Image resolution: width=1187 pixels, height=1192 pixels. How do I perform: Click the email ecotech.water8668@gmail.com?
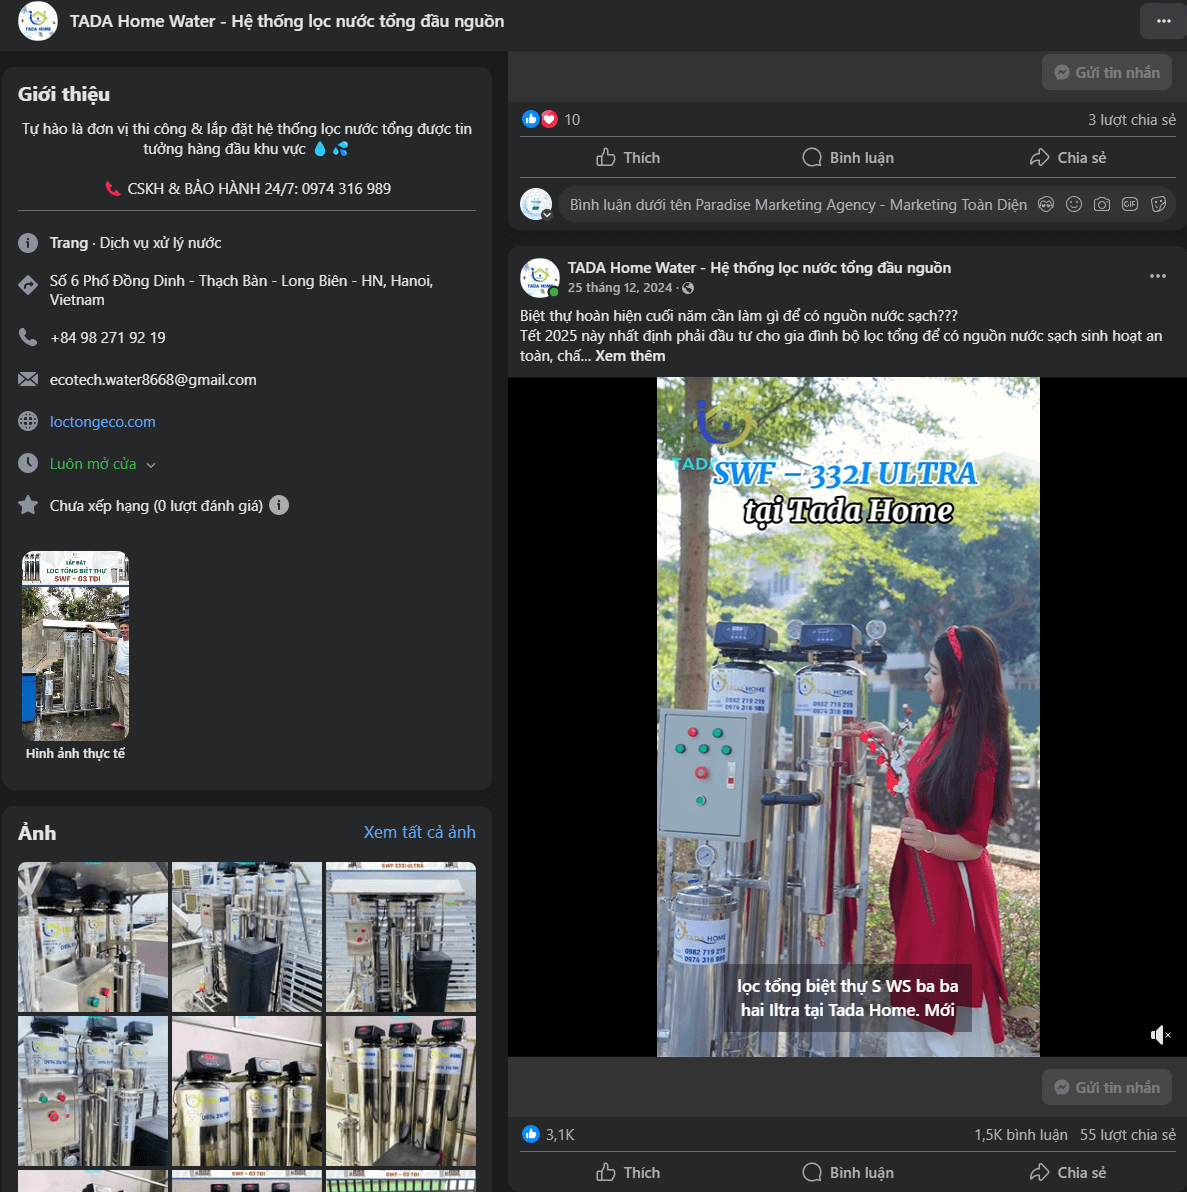tap(153, 380)
